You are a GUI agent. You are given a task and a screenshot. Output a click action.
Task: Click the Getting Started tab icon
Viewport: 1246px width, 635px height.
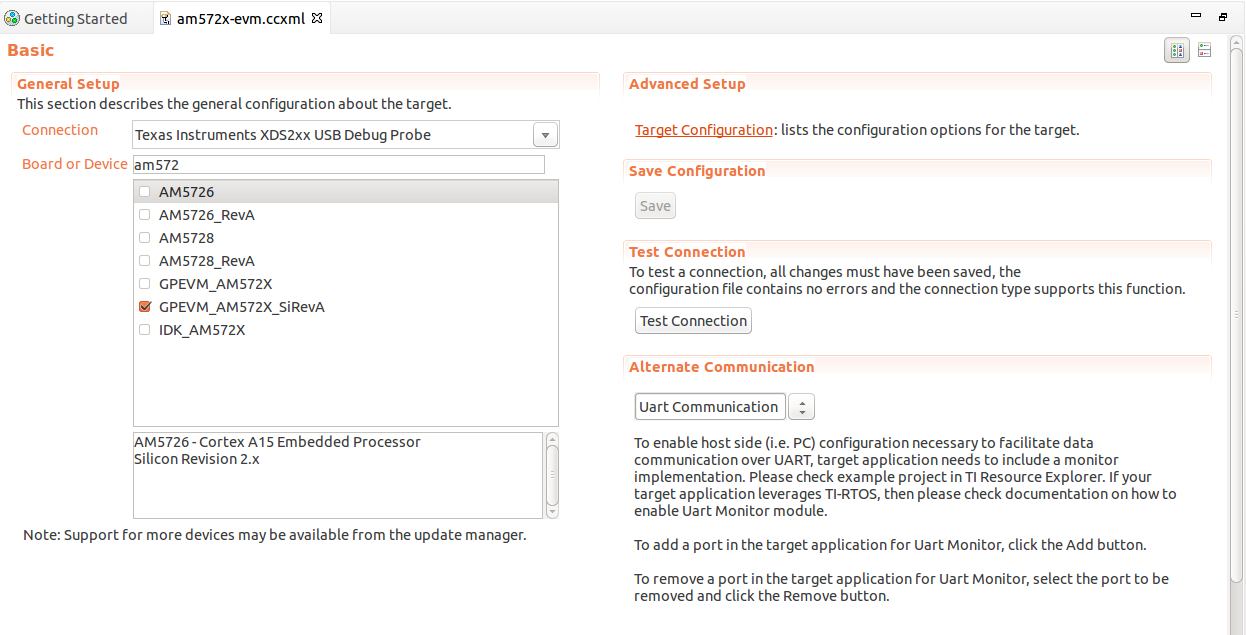point(12,18)
